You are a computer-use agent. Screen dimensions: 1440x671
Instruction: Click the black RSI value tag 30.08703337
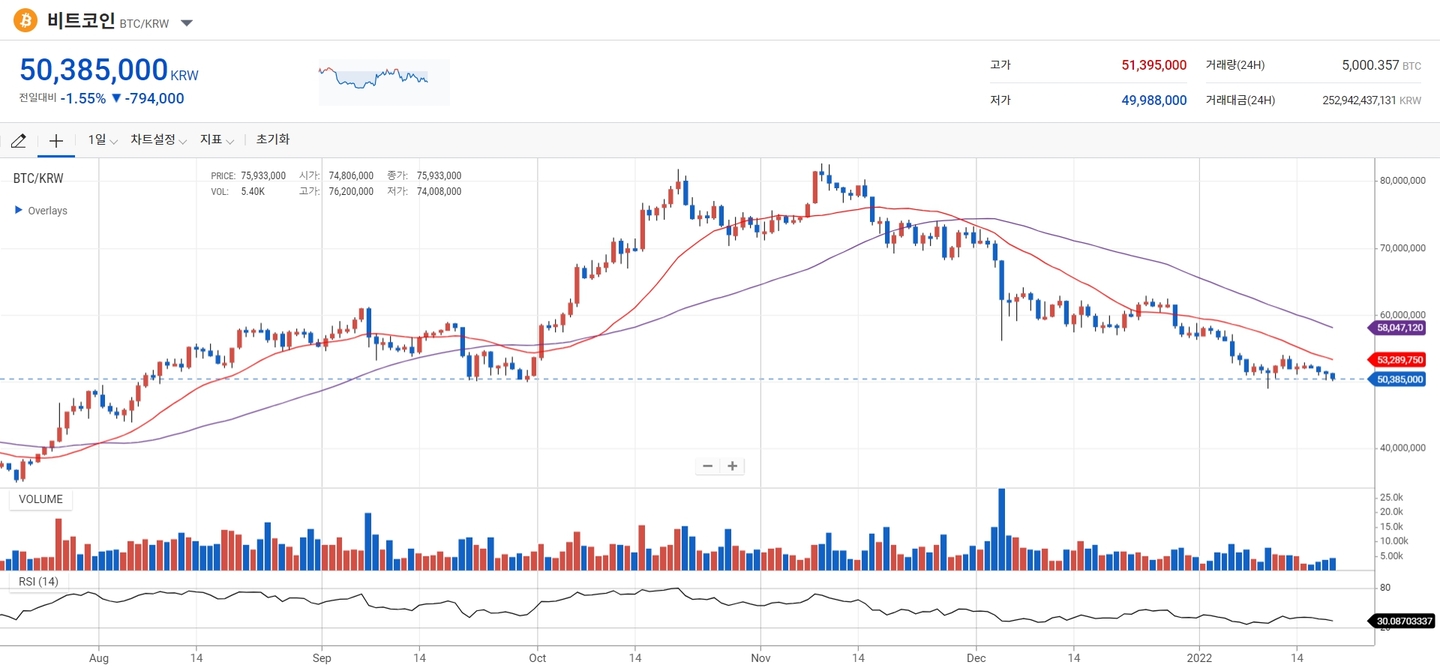[1401, 621]
